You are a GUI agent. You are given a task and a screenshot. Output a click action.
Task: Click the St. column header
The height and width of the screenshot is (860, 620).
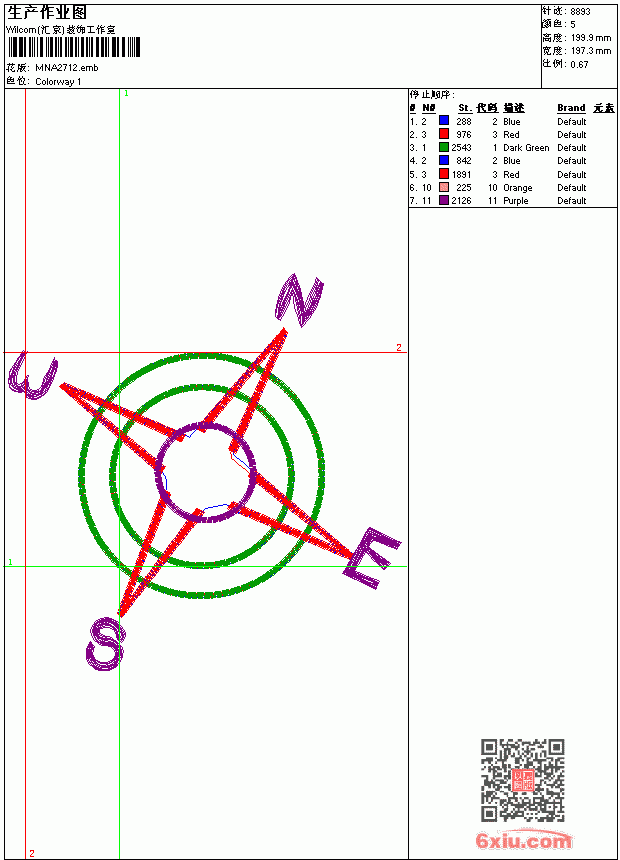465,108
